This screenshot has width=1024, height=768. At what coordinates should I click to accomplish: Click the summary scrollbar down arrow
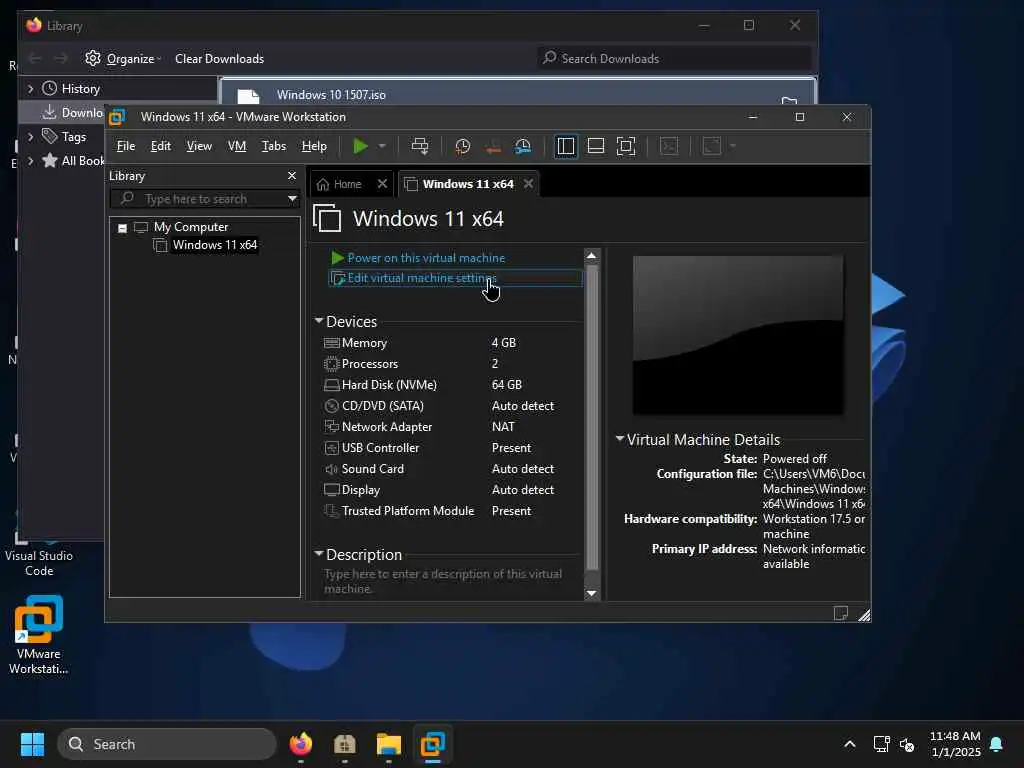(x=592, y=593)
